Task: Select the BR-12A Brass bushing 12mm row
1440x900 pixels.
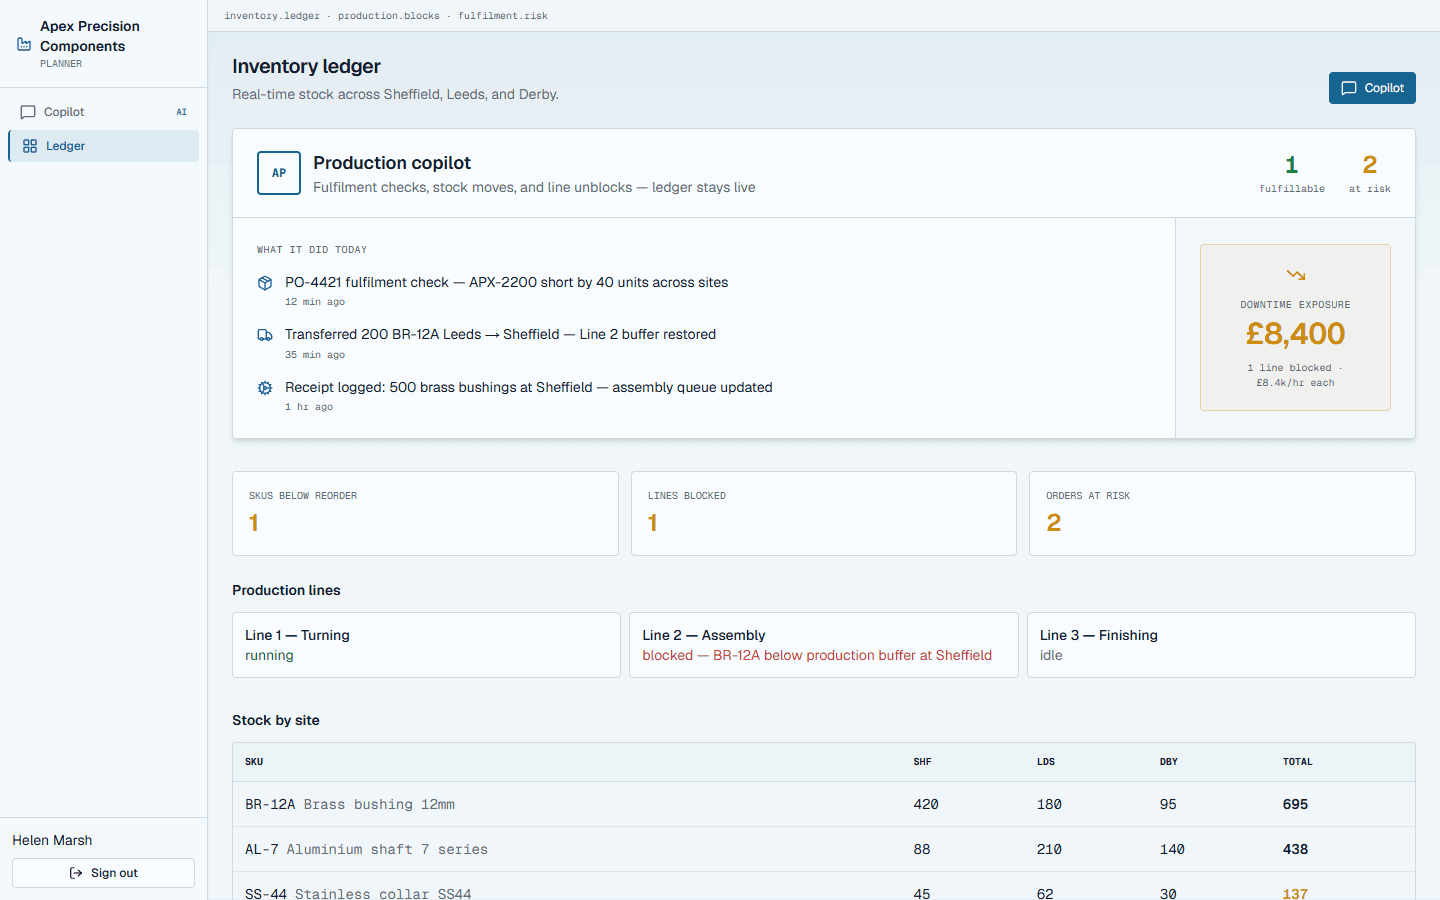Action: click(x=824, y=804)
